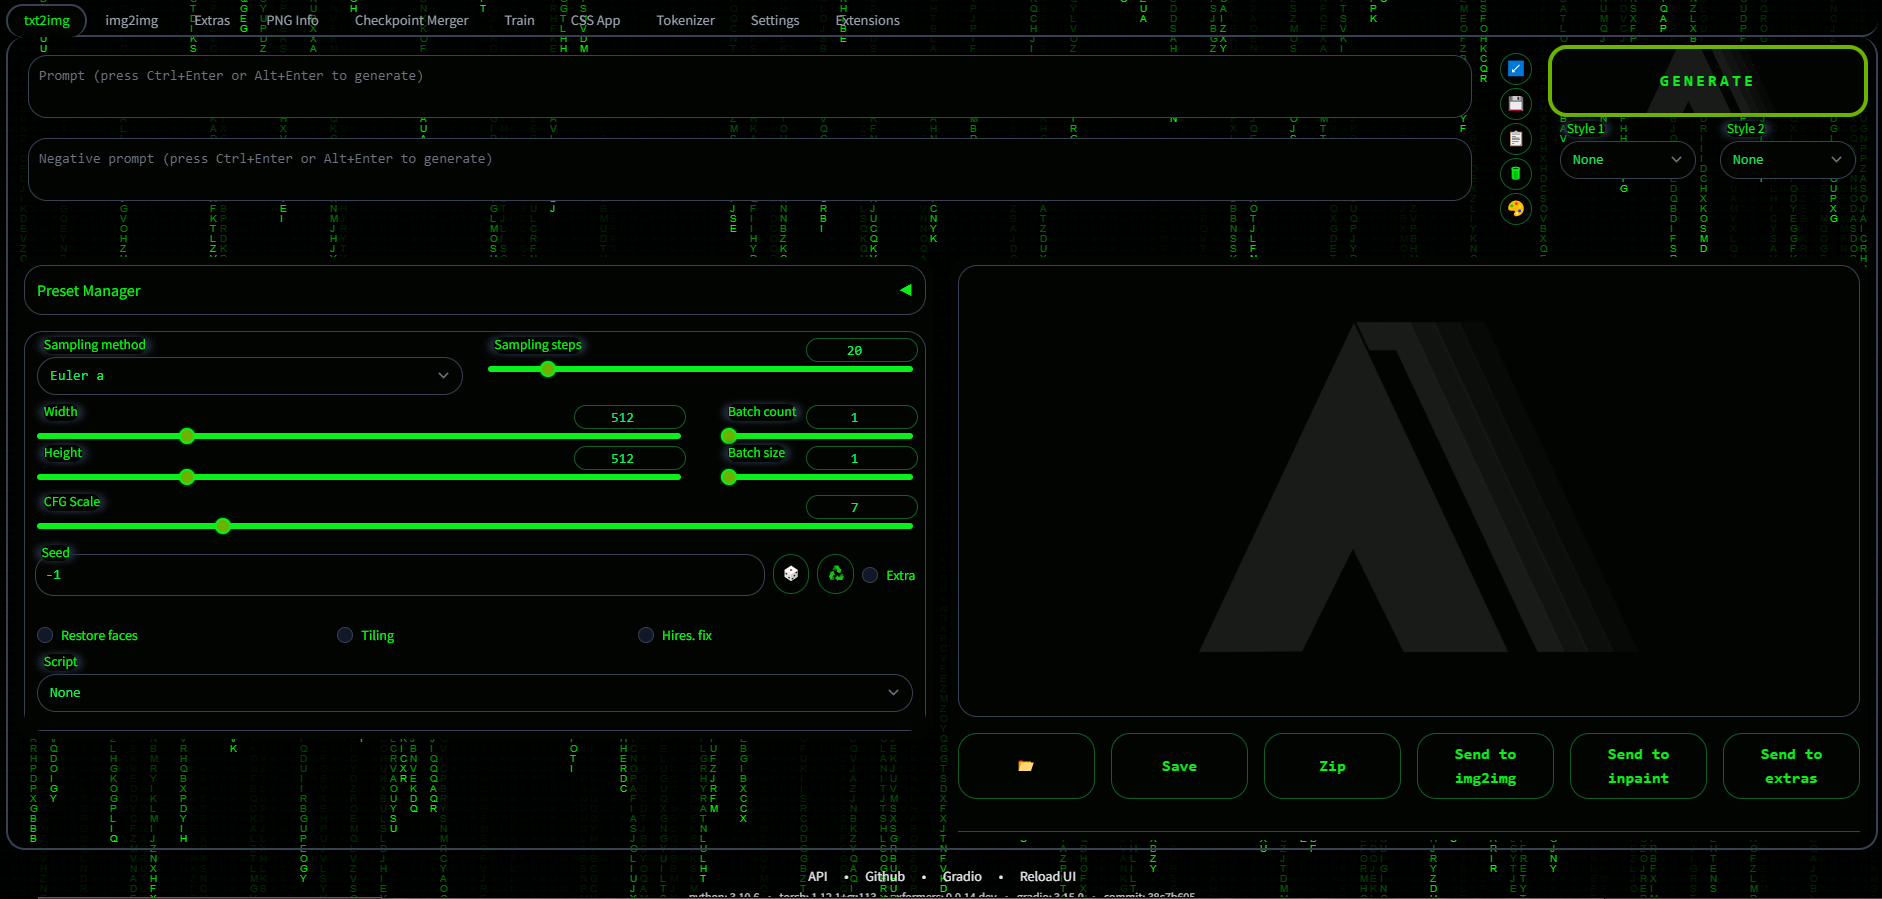Open the Sampling method dropdown
1882x899 pixels.
coord(250,376)
